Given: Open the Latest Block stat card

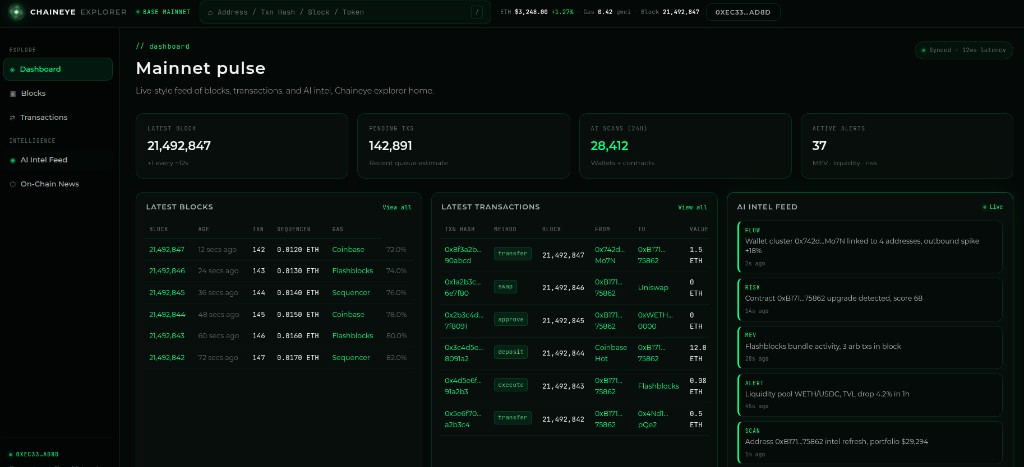Looking at the screenshot, I should pos(242,146).
